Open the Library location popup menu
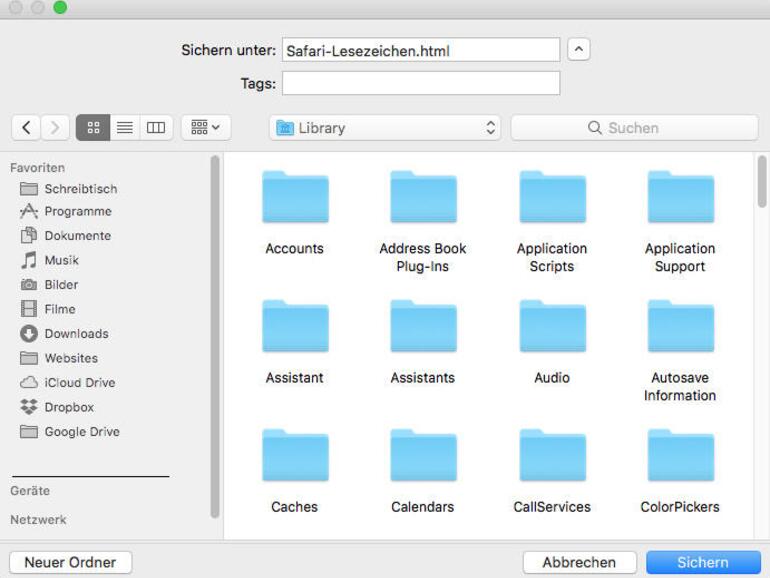The width and height of the screenshot is (770, 578). 385,128
